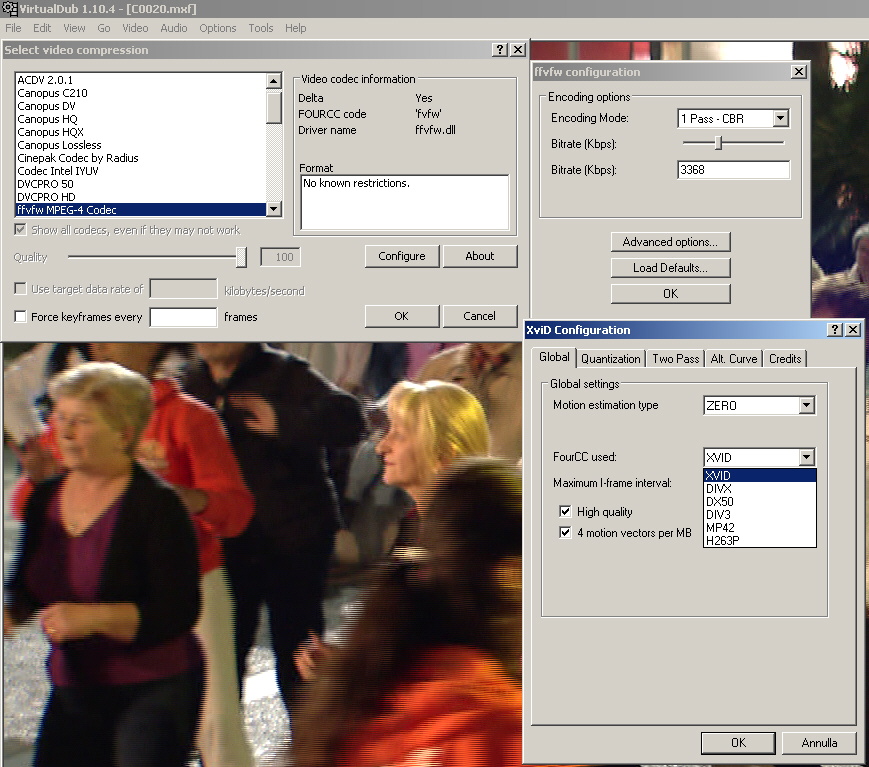Screen dimensions: 869x767
Task: Select Canopus HQ codec
Action: (141, 119)
